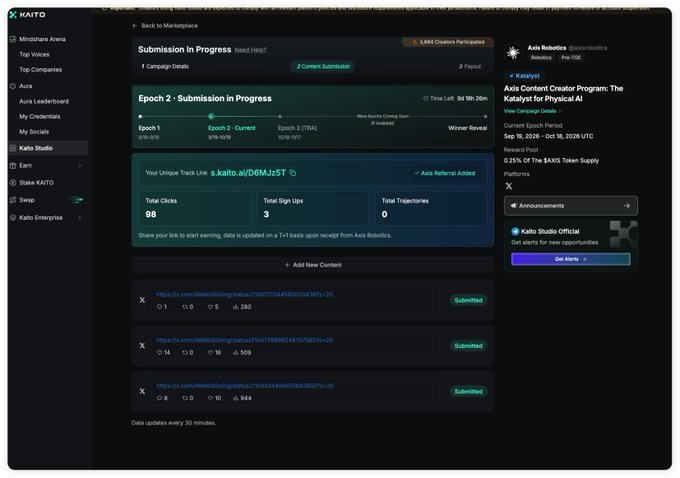Click the Epoch 2 Current timeline marker

(x=211, y=116)
